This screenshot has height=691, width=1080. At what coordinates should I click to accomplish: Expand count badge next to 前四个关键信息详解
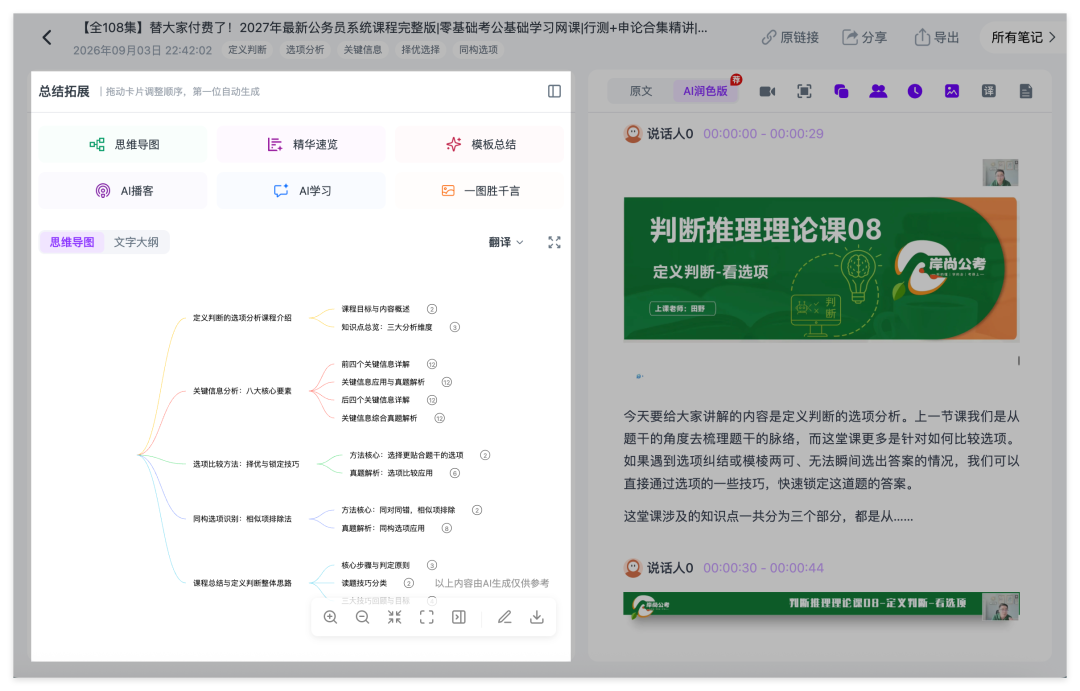click(432, 364)
